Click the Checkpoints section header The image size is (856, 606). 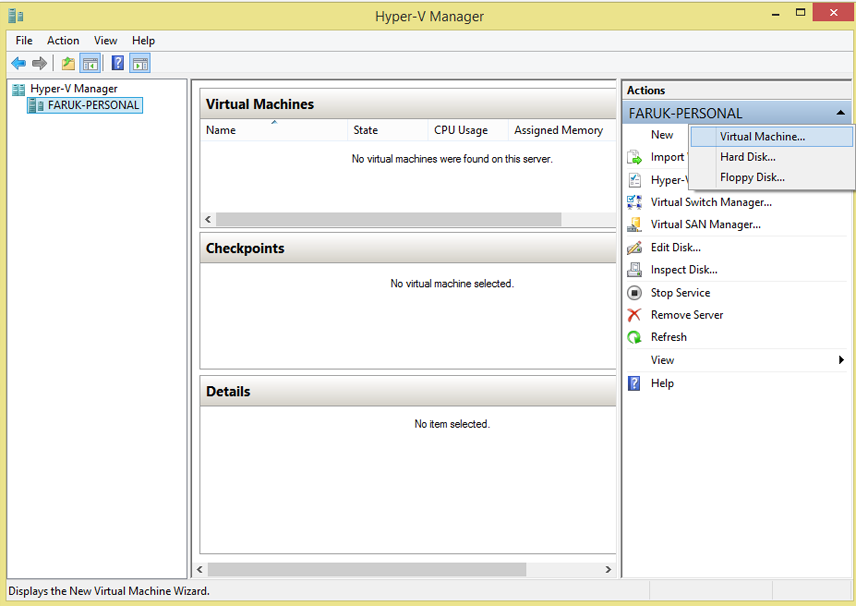(x=408, y=248)
